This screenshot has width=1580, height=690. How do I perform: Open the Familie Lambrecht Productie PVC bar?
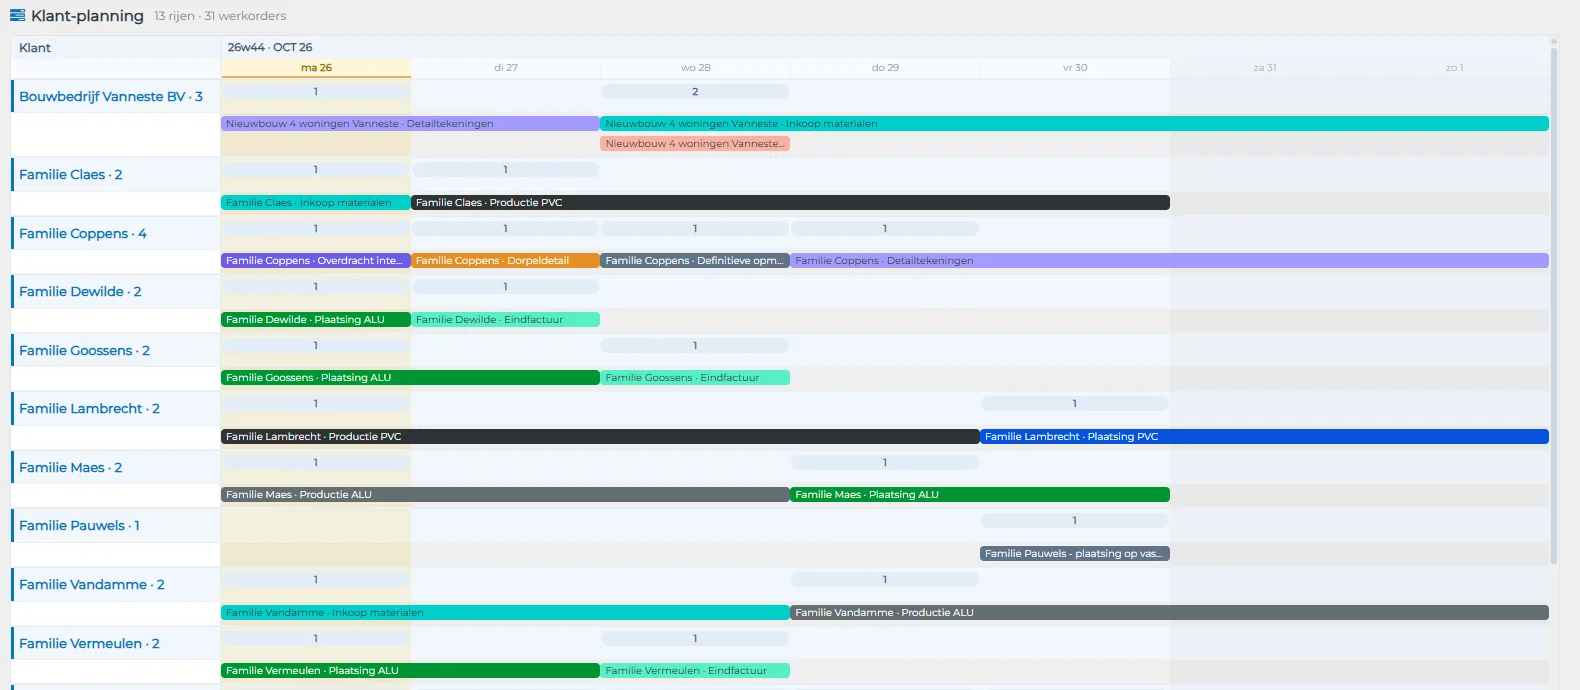tap(600, 437)
